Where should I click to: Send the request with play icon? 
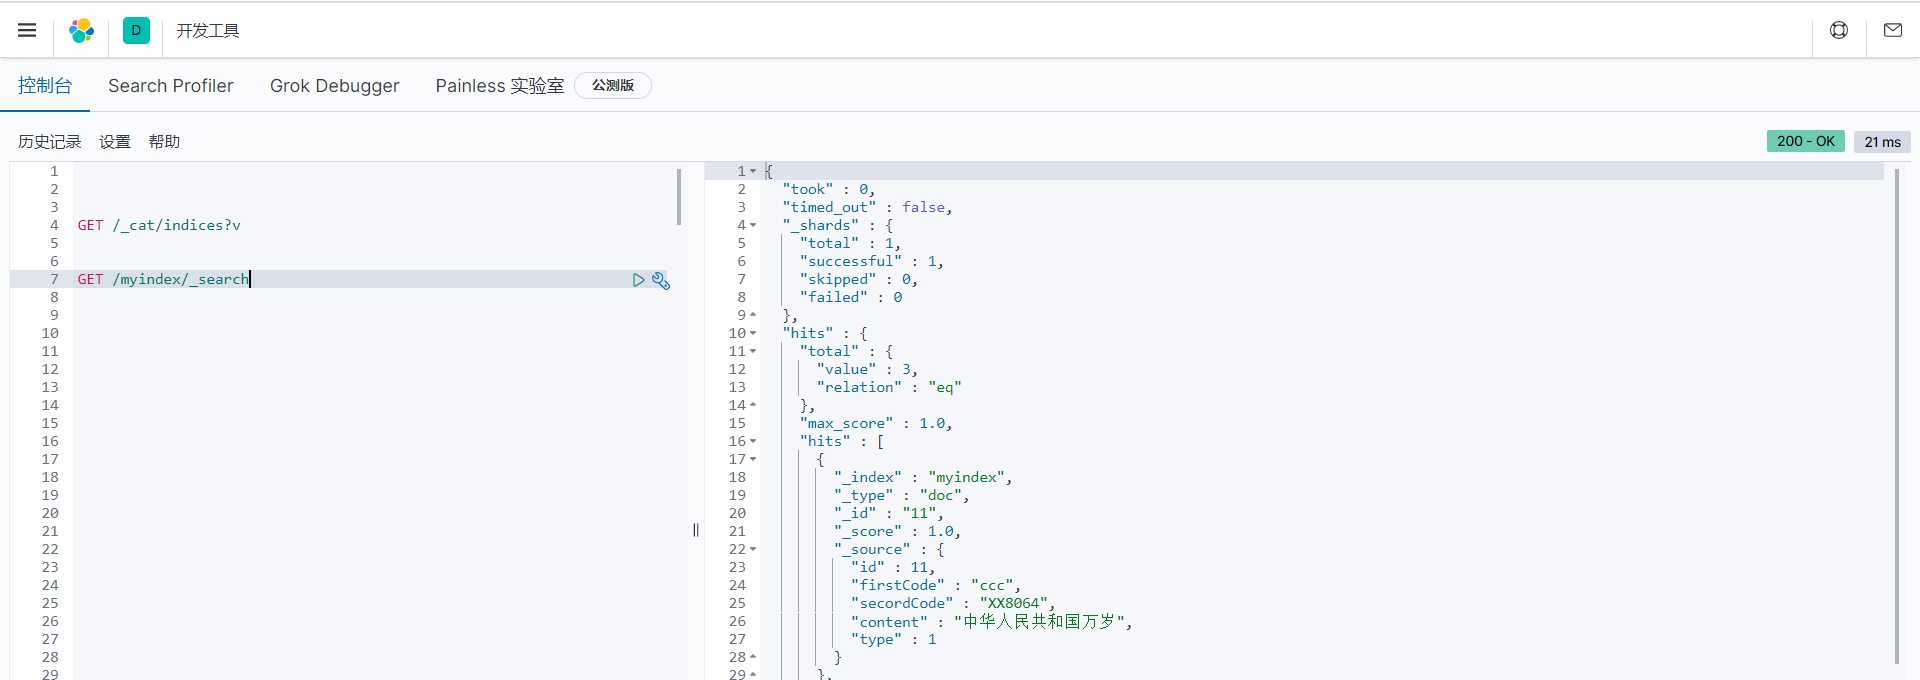639,280
